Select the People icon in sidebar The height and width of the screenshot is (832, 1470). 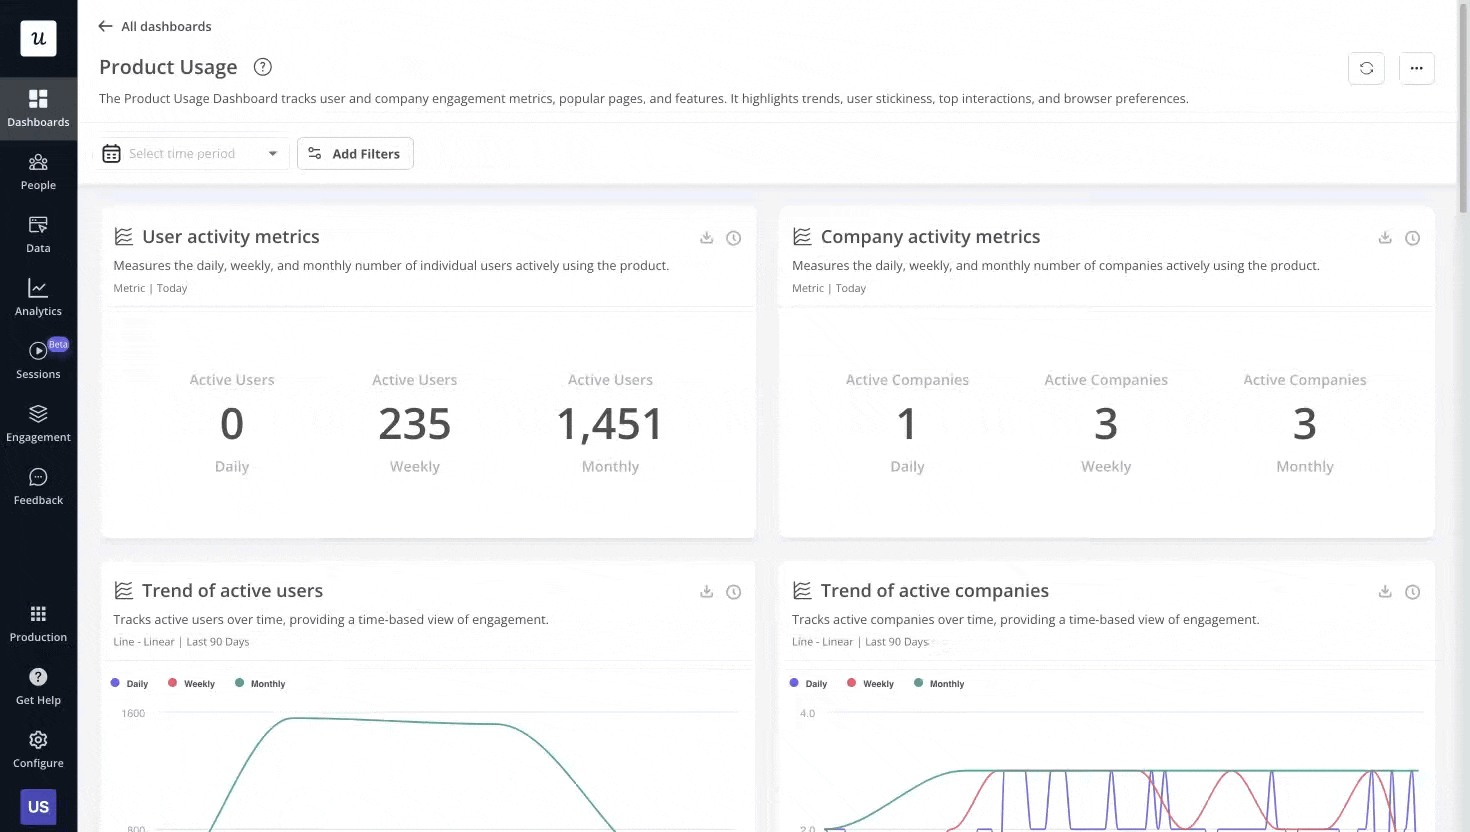(38, 170)
